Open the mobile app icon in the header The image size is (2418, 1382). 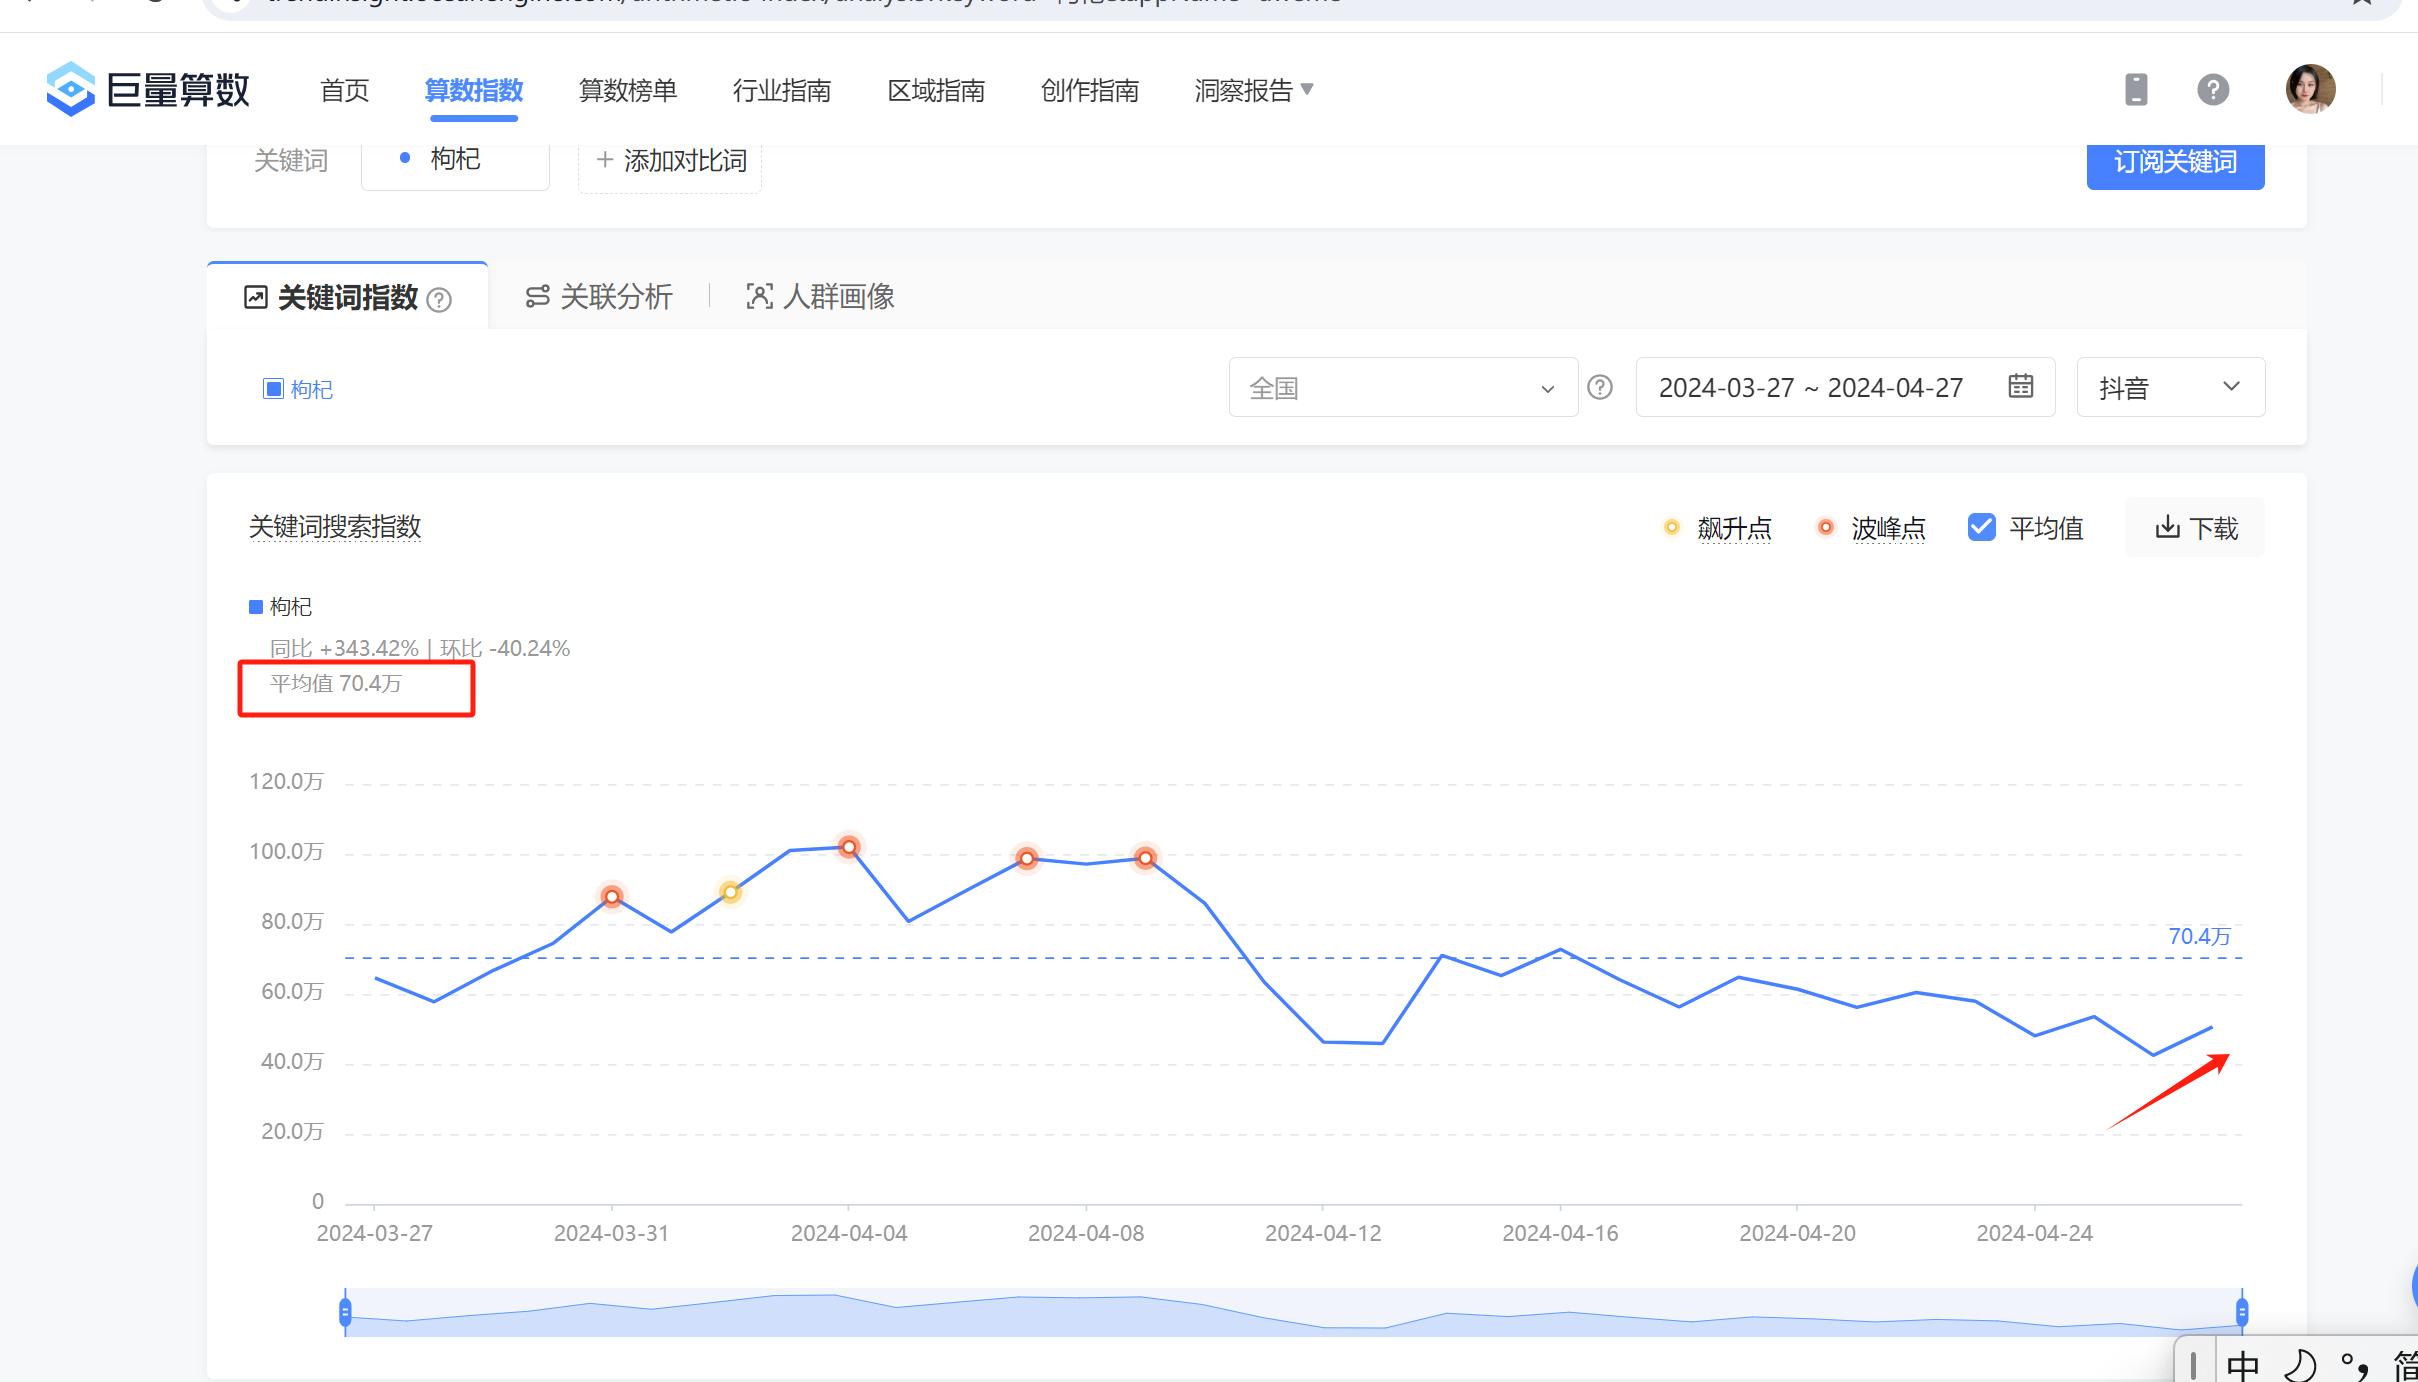pos(2137,89)
